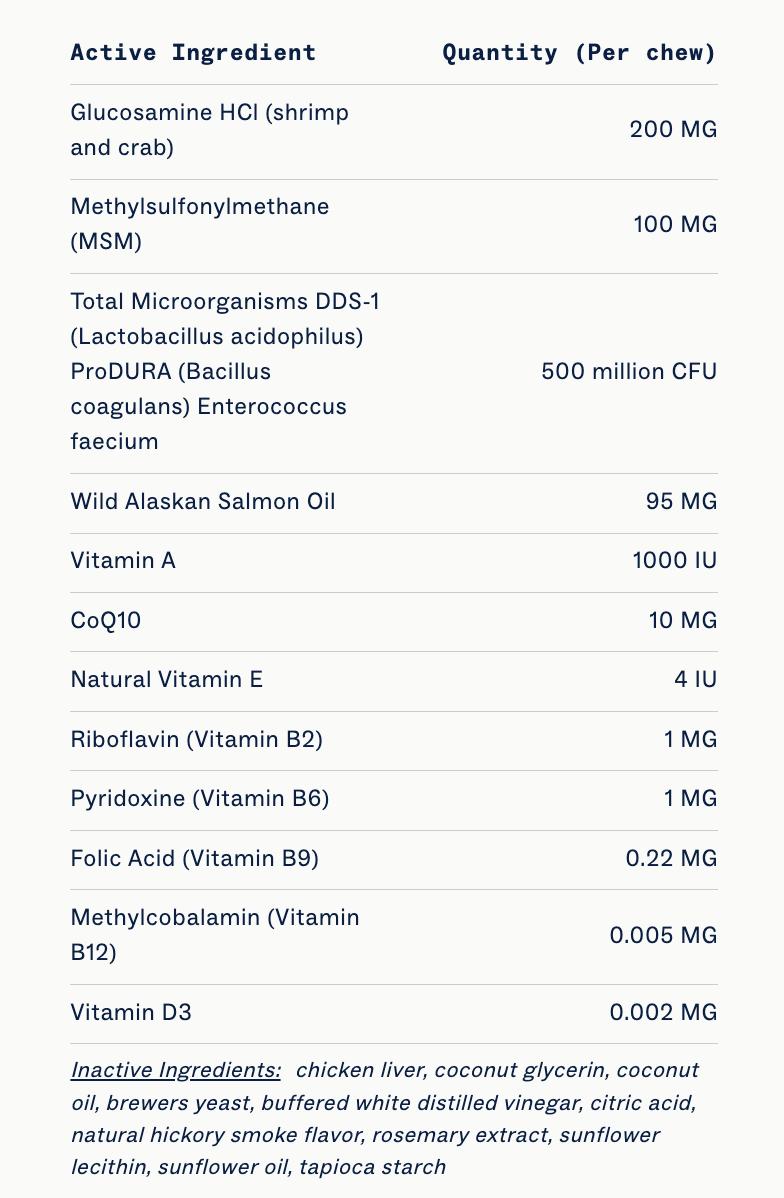The height and width of the screenshot is (1198, 784).
Task: Click the Active Ingredient column header
Action: [x=193, y=53]
